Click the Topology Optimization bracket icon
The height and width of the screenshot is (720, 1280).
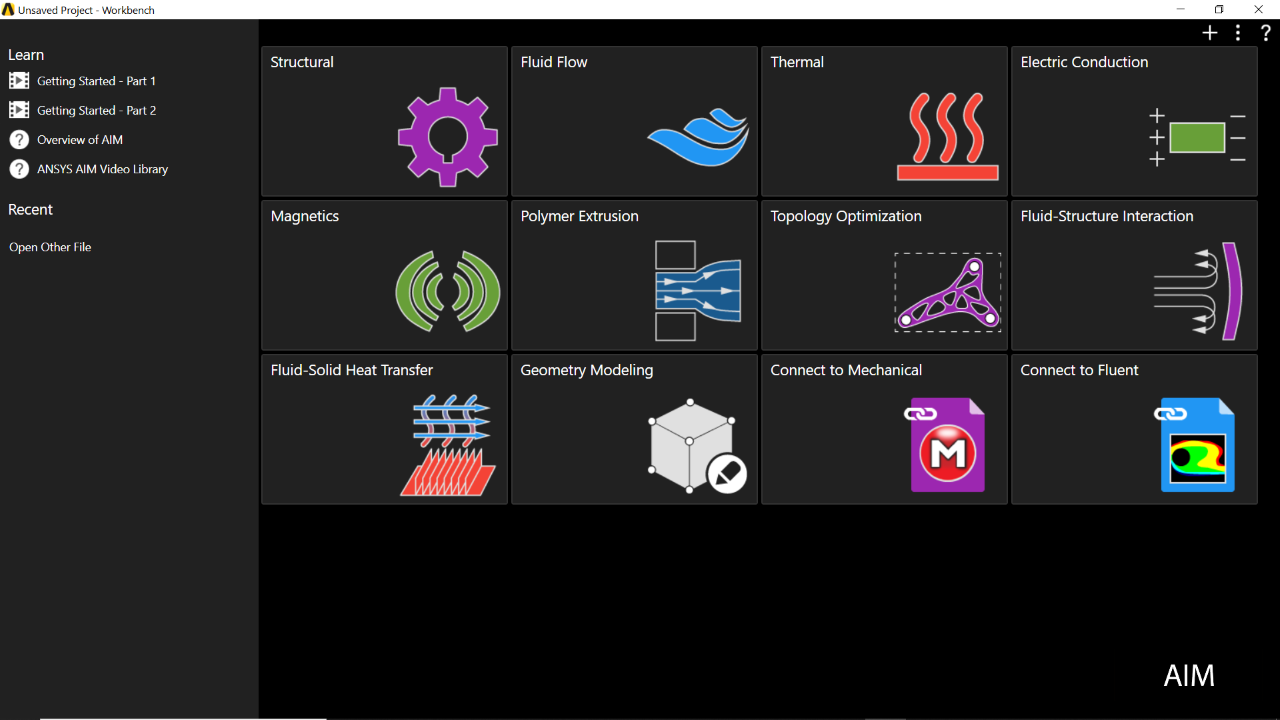tap(948, 292)
